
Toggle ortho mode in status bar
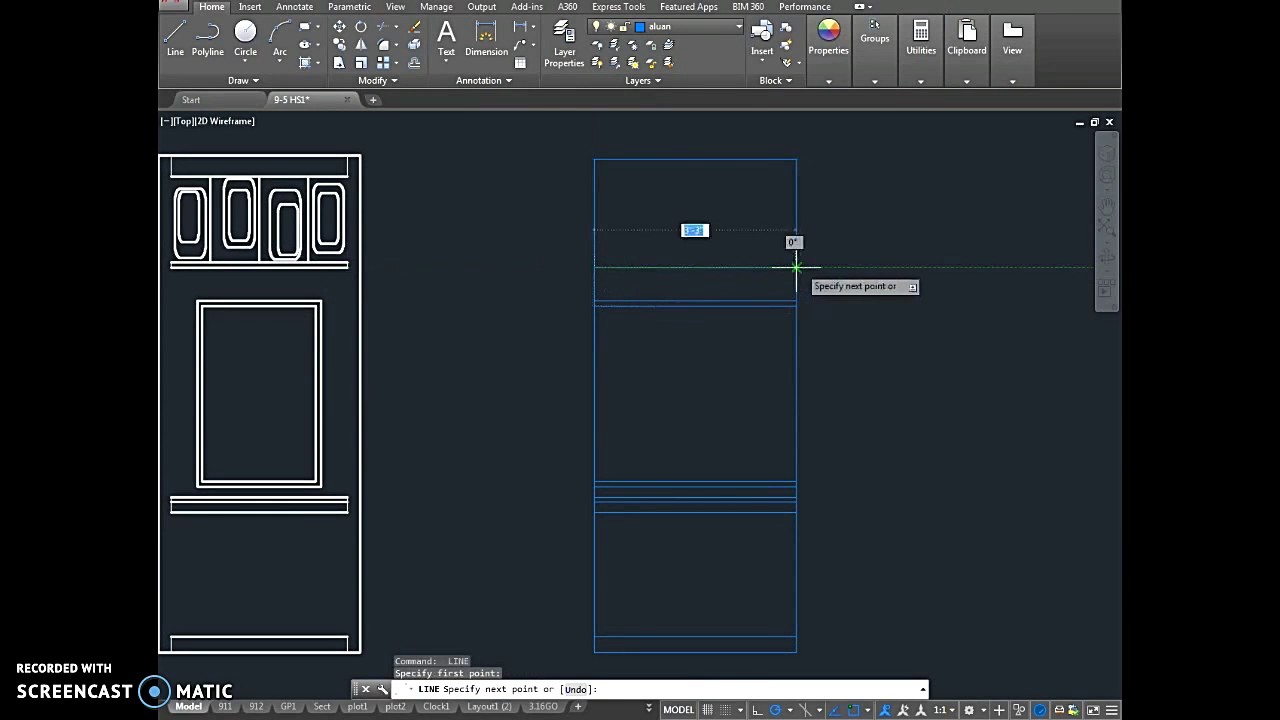(757, 710)
